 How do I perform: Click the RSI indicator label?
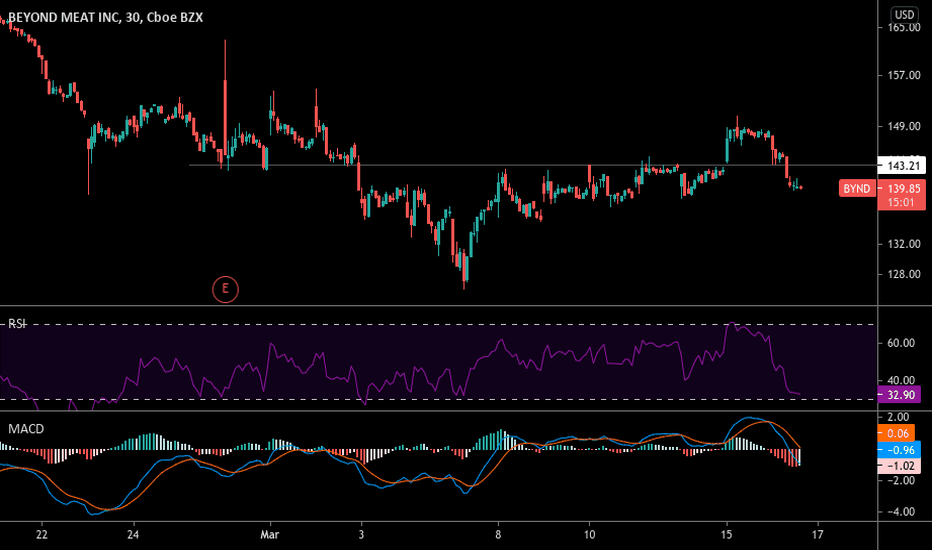point(17,323)
